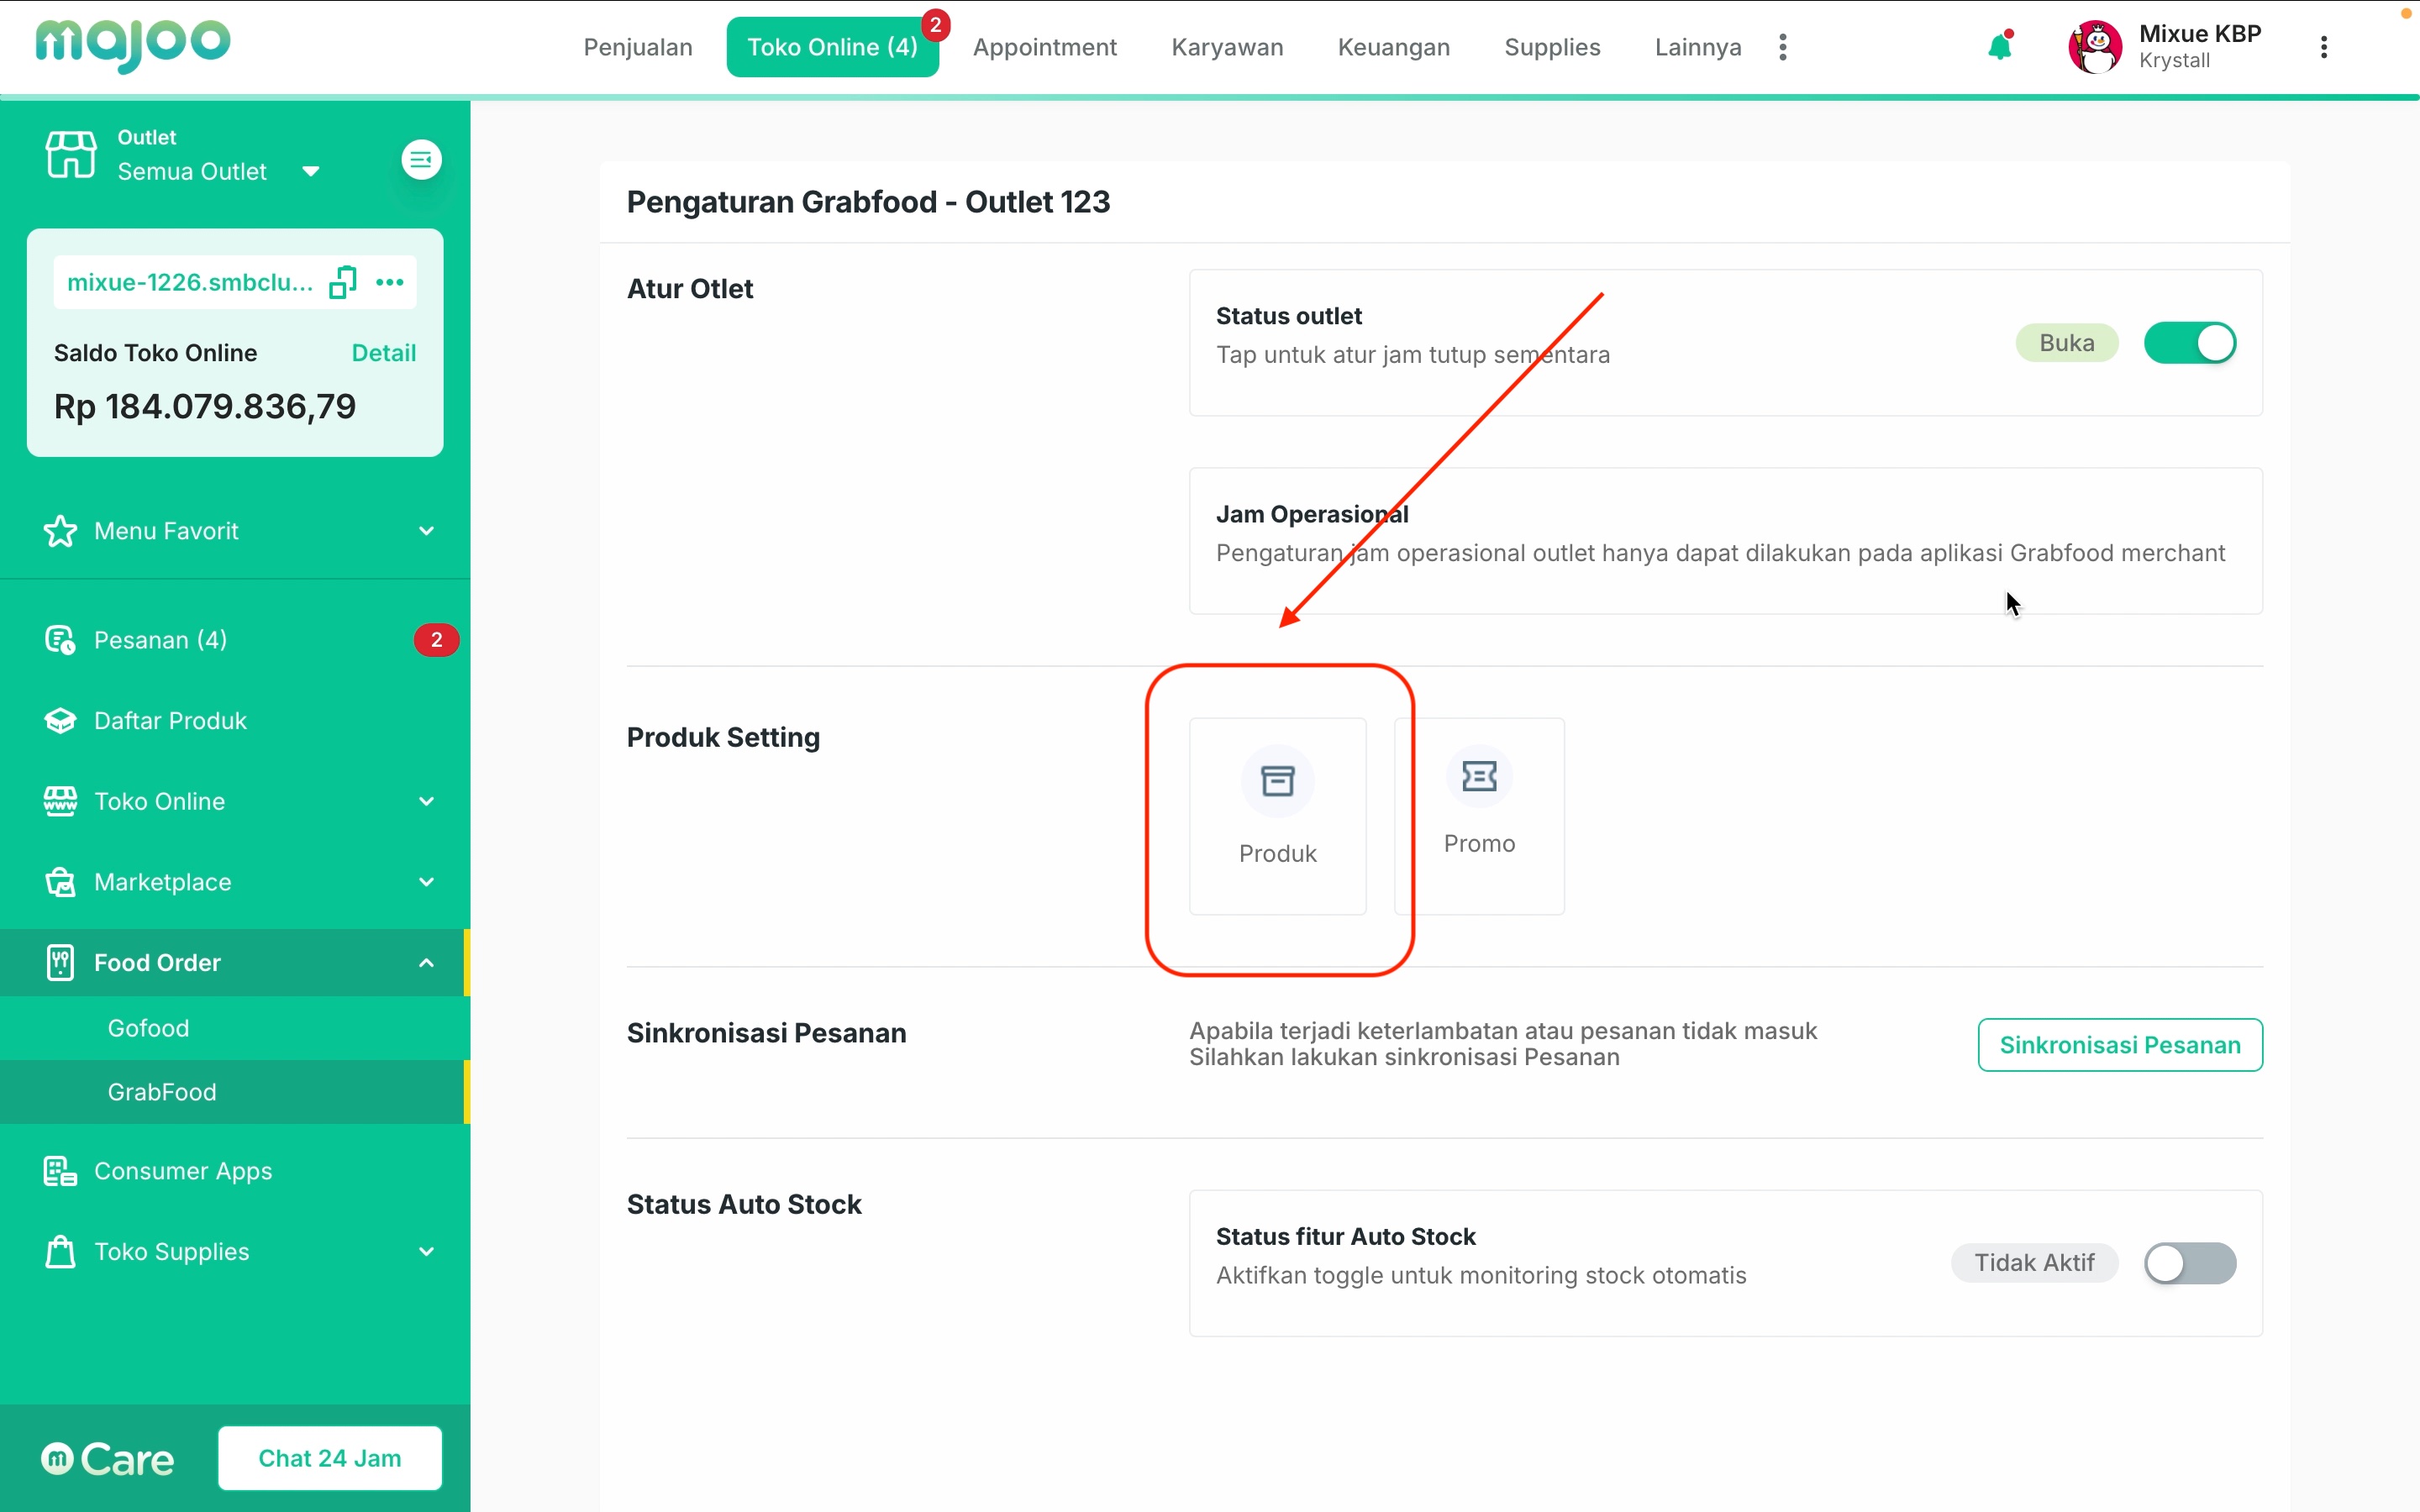Expand the Toko Supplies section

pos(426,1252)
